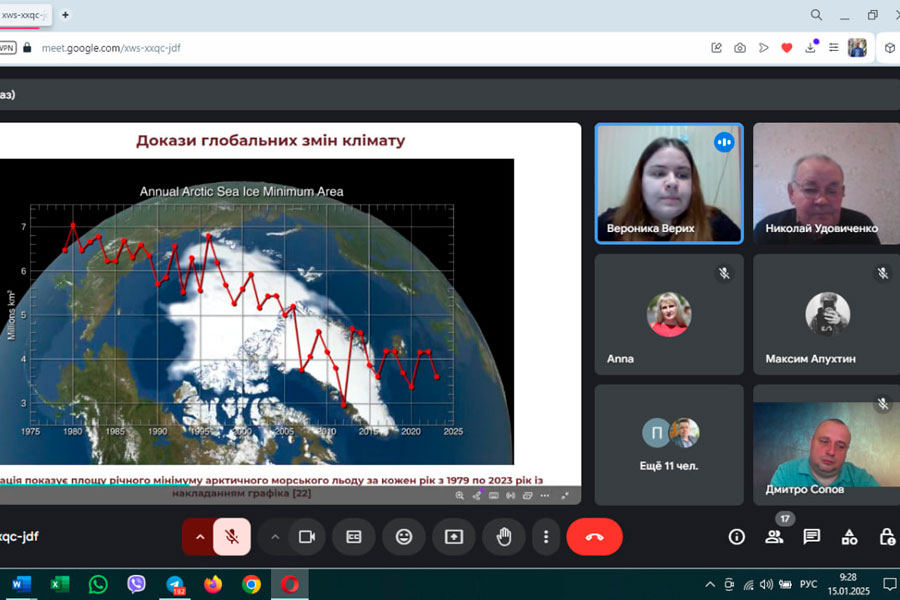Screen dimensions: 900x600
Task: Open the browser profile avatar
Action: point(858,48)
